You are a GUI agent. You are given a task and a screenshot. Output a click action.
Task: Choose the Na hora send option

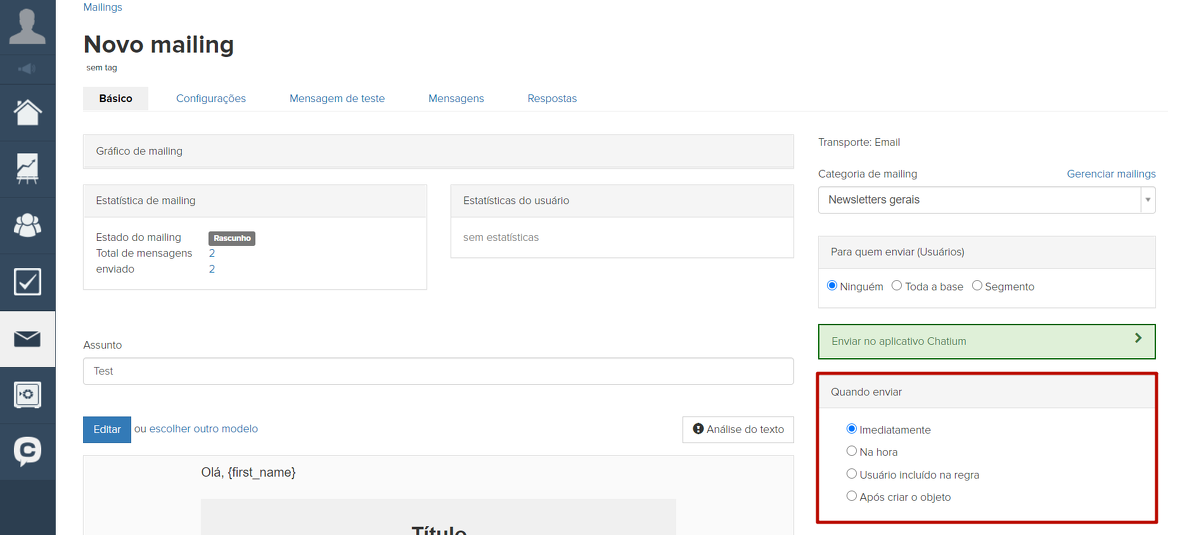pyautogui.click(x=852, y=452)
